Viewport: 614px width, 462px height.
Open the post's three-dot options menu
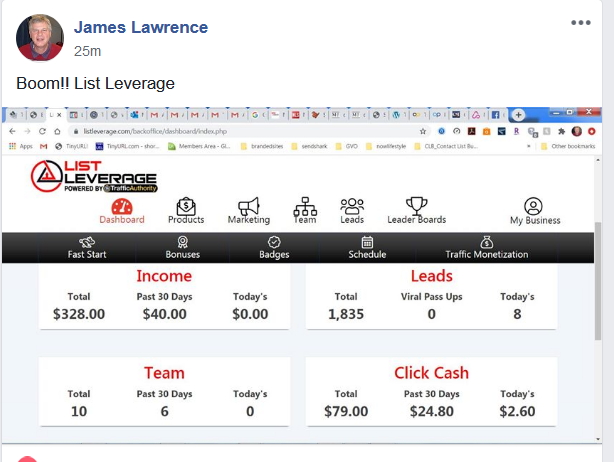[x=581, y=23]
